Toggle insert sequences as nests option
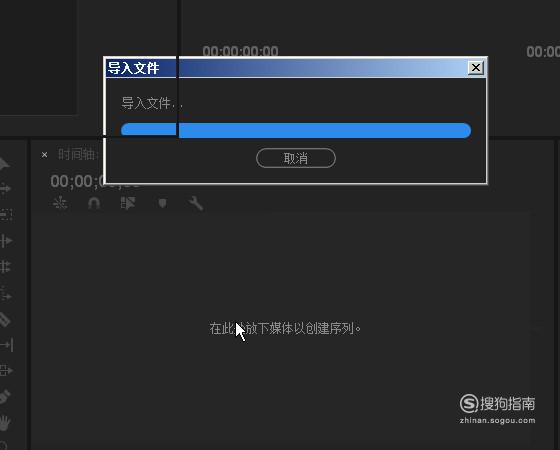The image size is (560, 450). [x=60, y=203]
